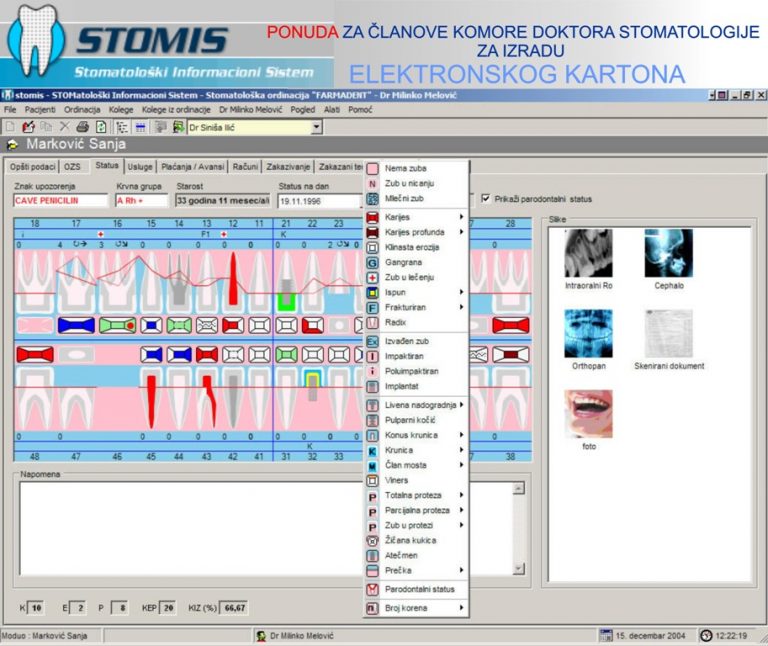The image size is (768, 646).
Task: Click the print icon in the toolbar
Action: point(82,127)
